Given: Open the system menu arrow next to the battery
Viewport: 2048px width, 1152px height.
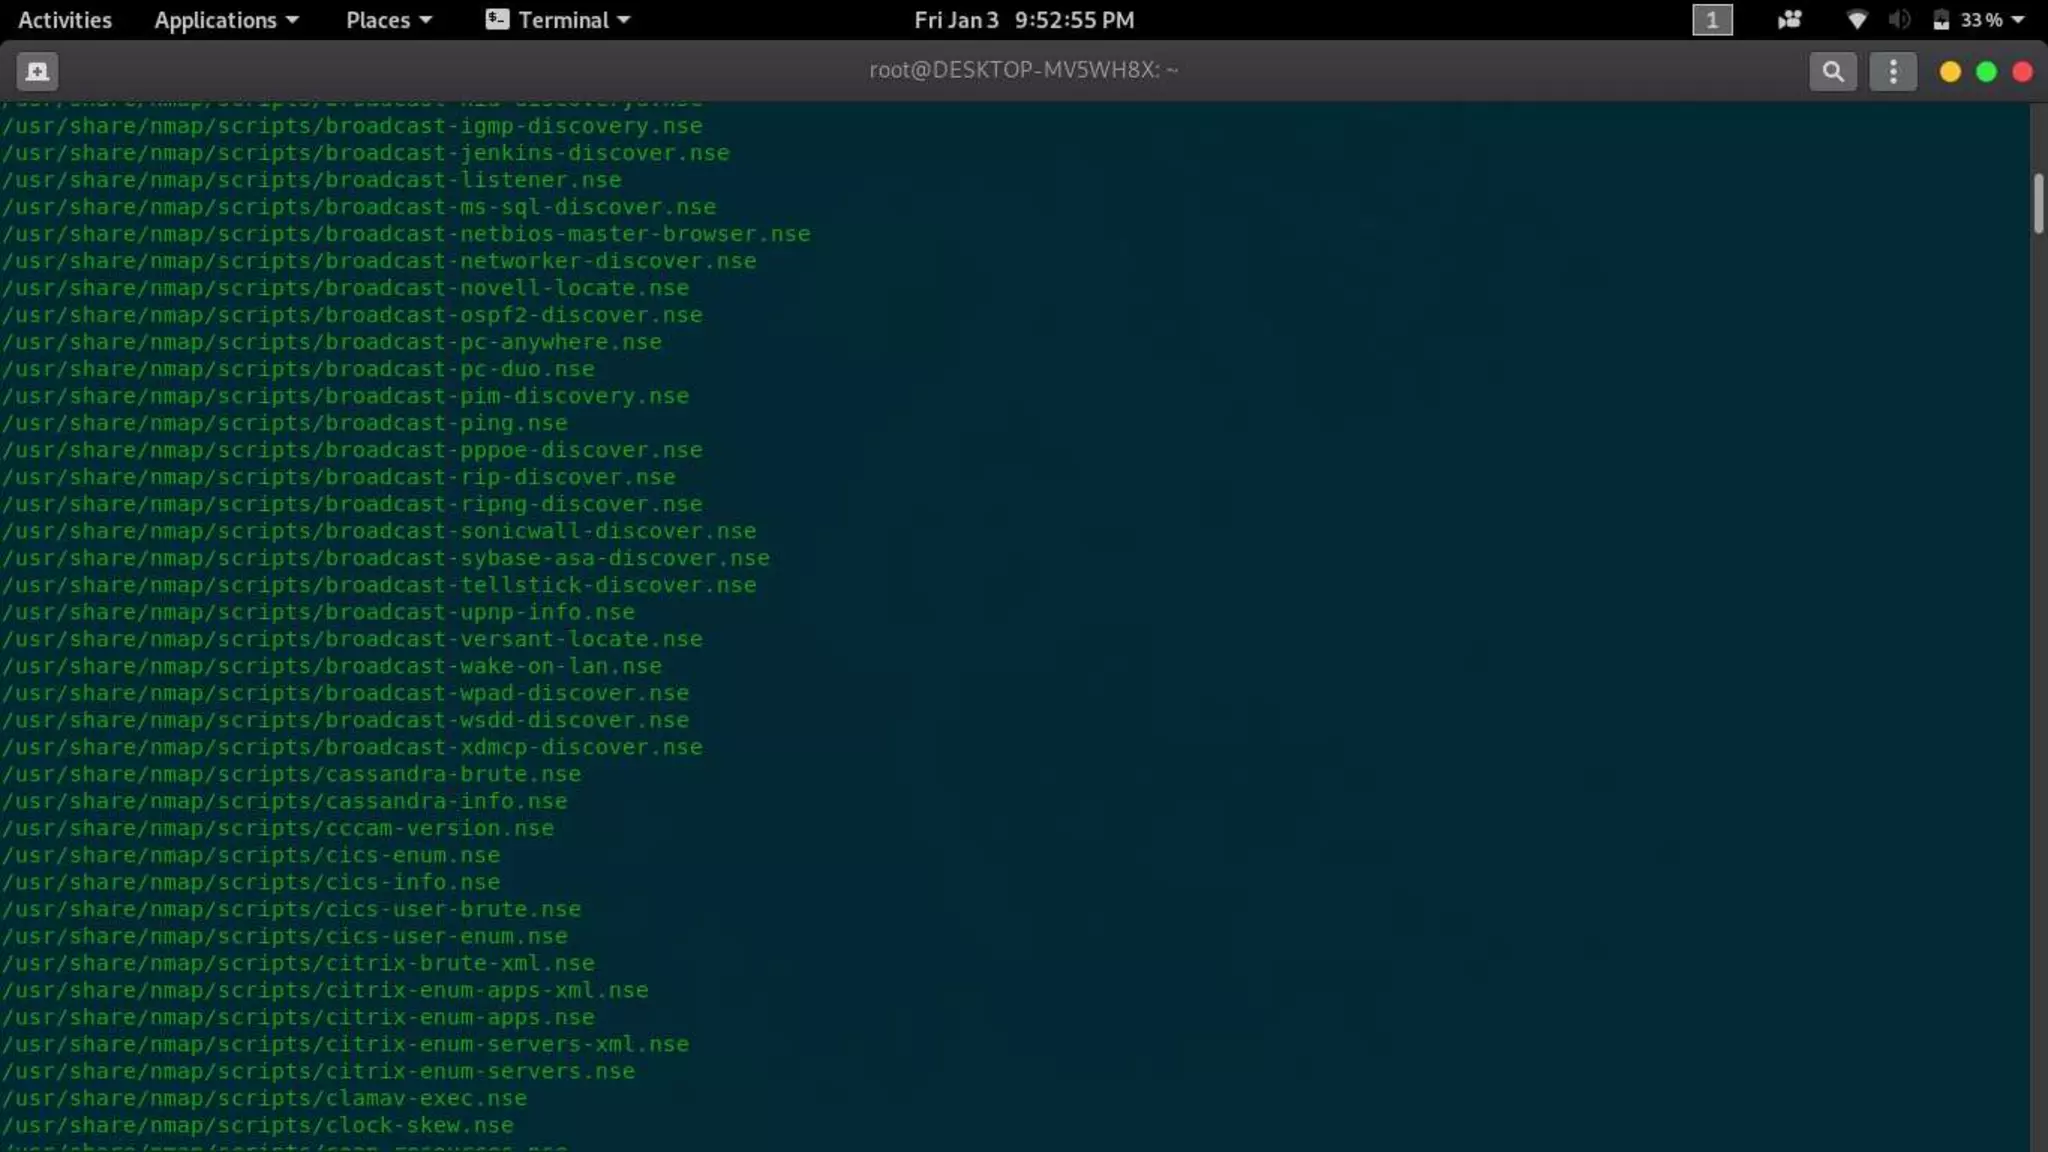Looking at the screenshot, I should pos(2017,20).
